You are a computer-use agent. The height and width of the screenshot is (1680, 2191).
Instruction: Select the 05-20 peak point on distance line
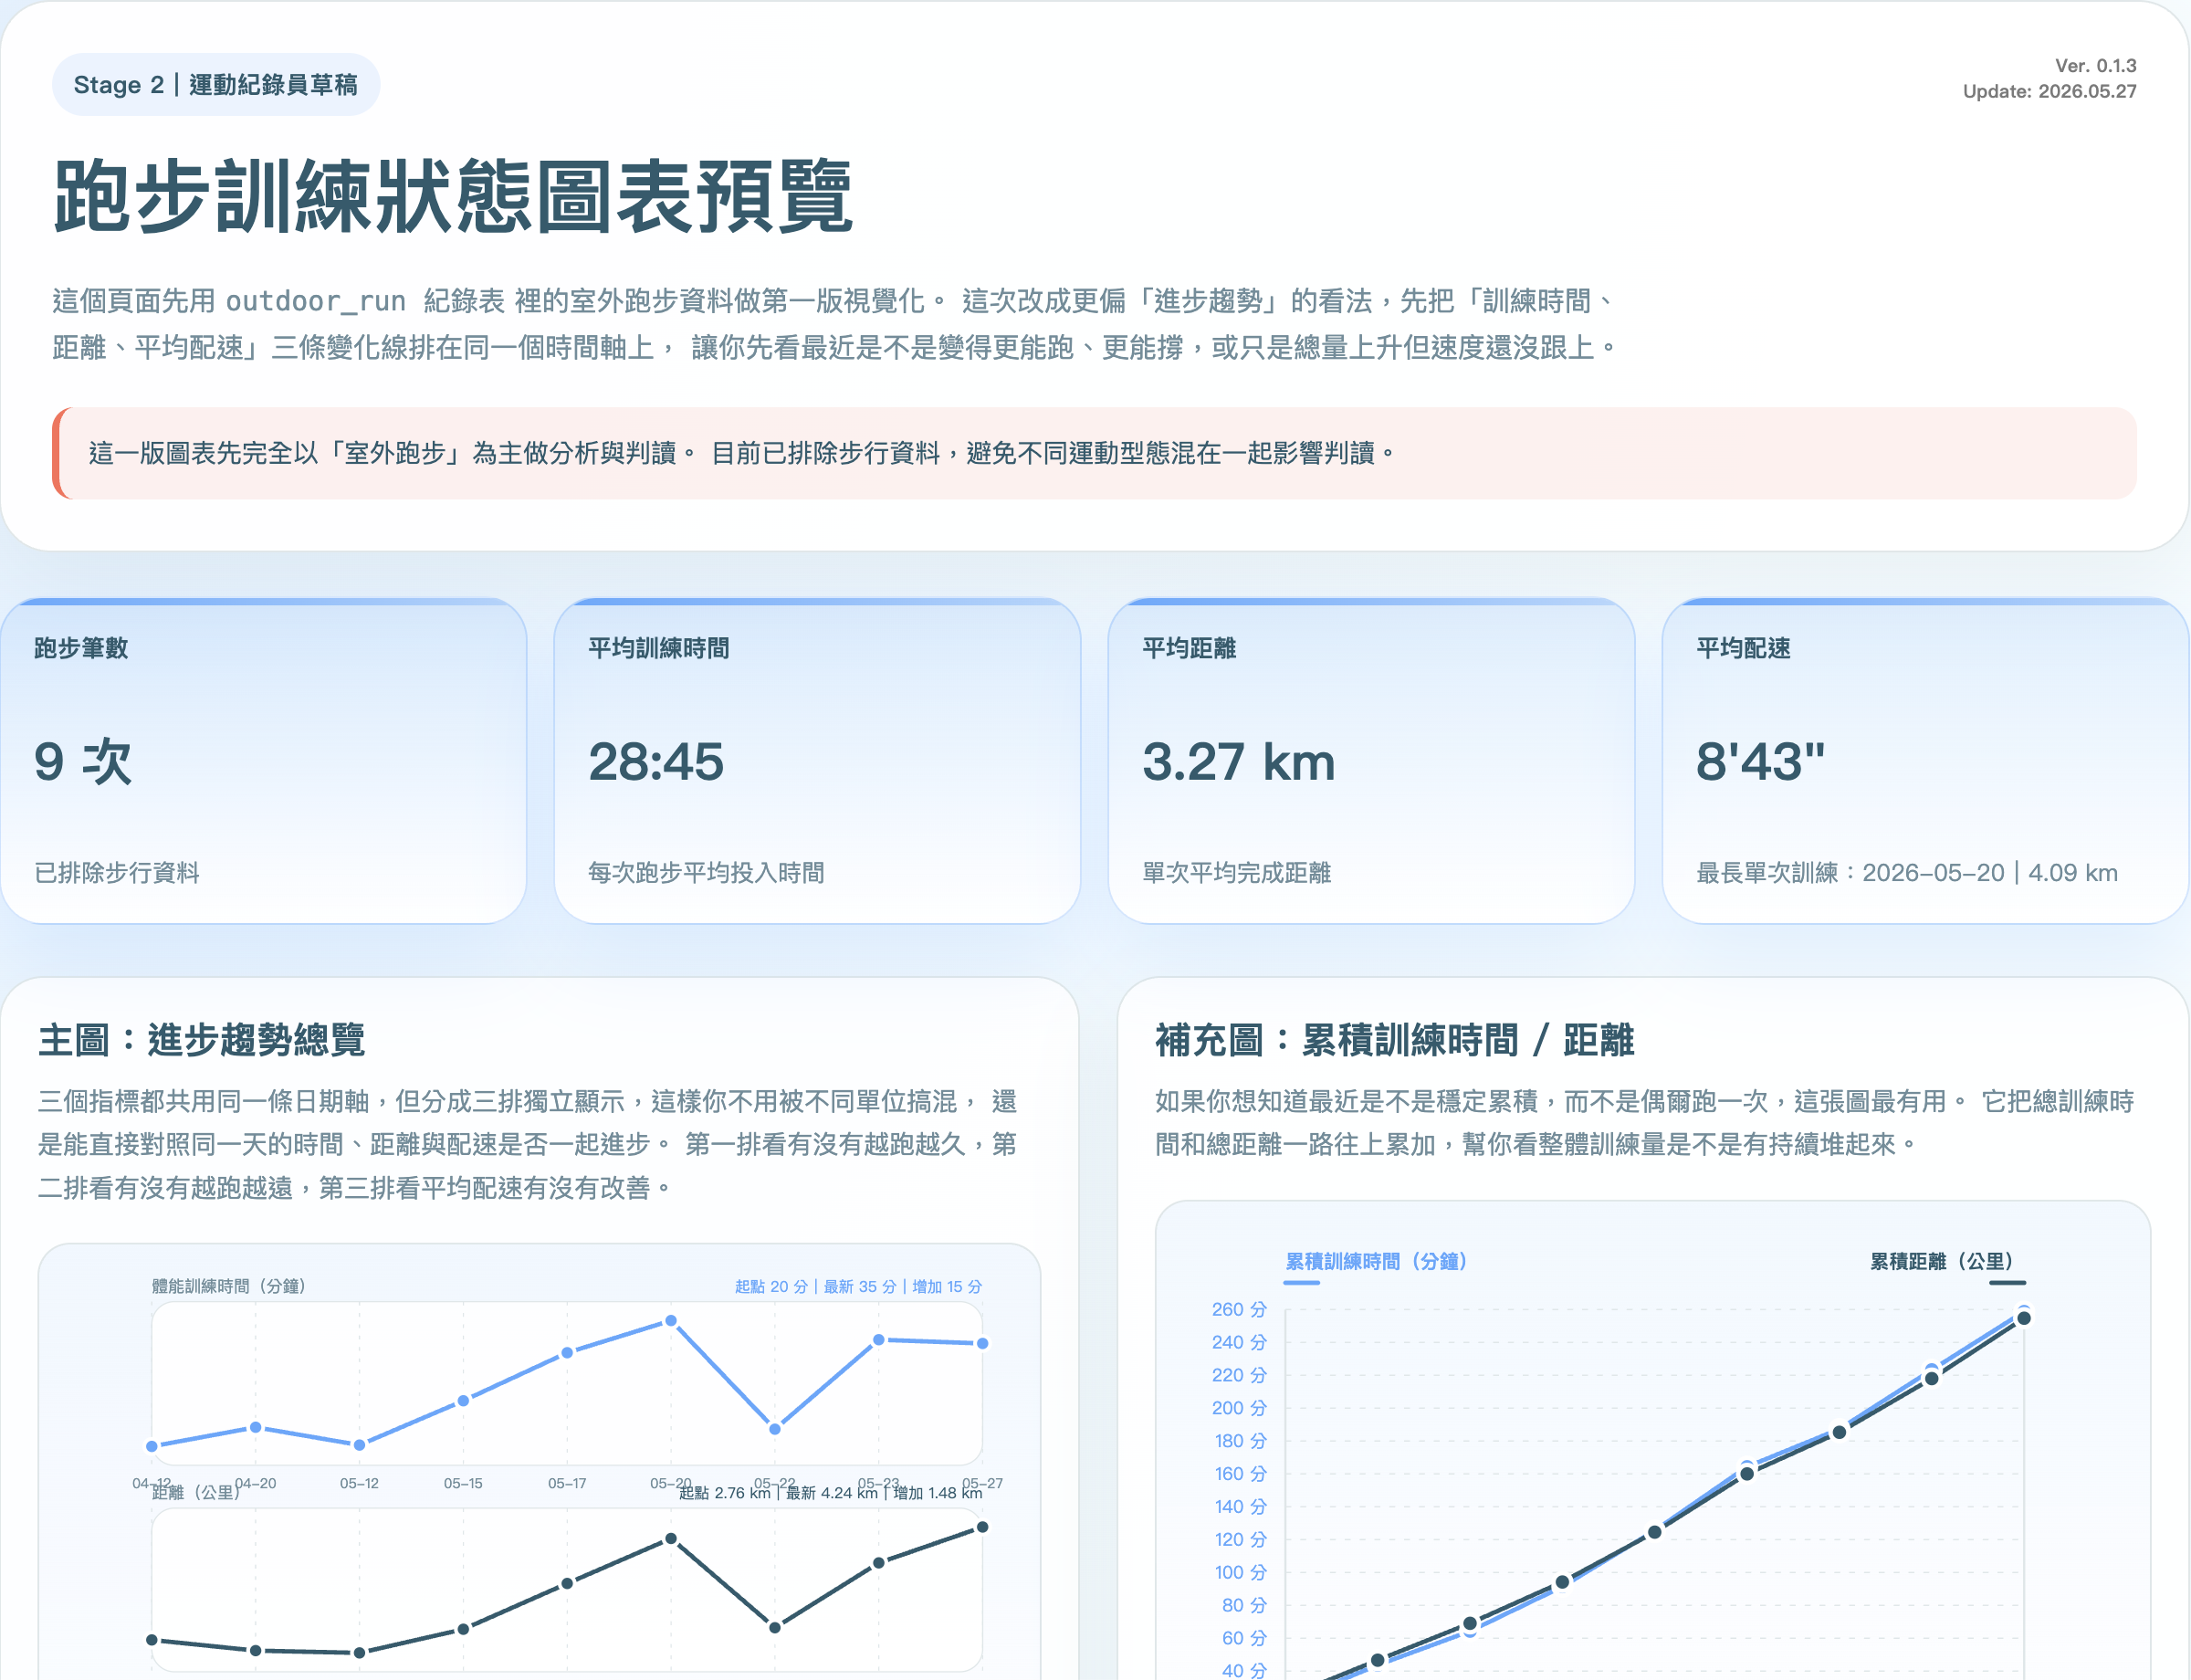(671, 1539)
